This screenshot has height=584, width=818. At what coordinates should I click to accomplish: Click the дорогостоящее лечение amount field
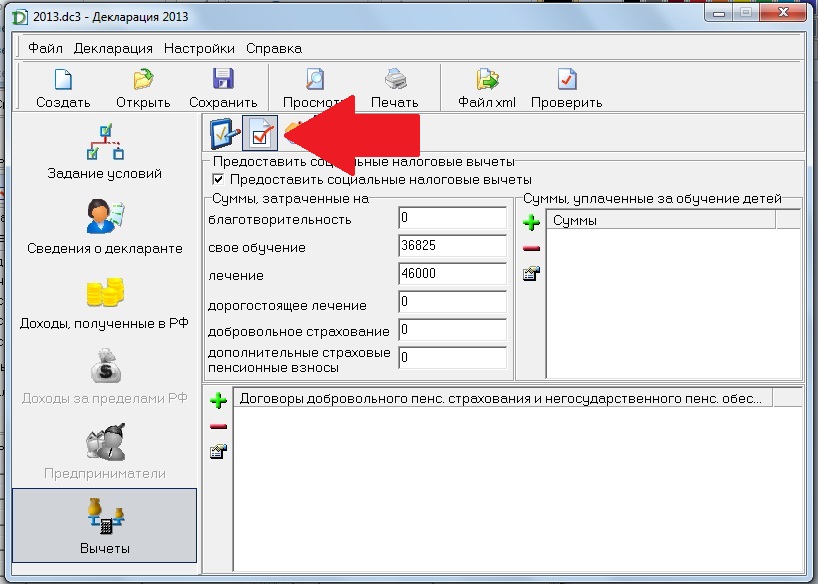pos(452,302)
